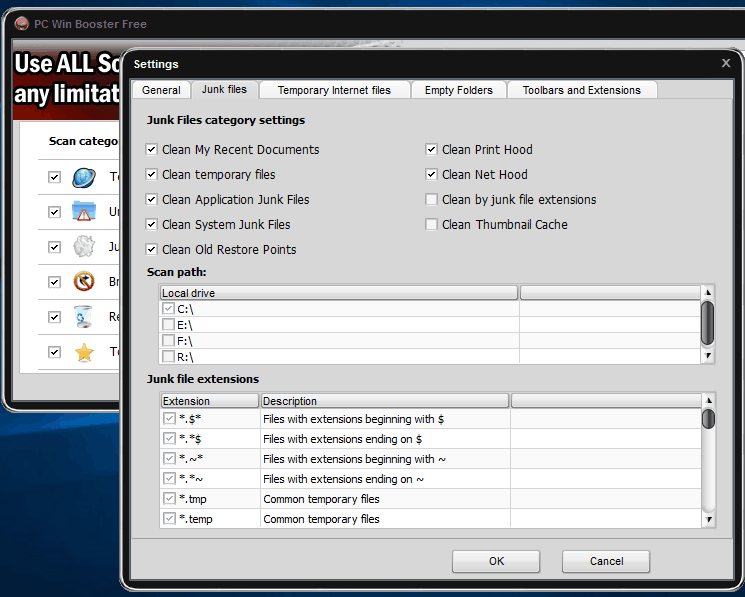Click the crumpled paper junk icon in the main window
The image size is (745, 597).
pyautogui.click(x=84, y=246)
